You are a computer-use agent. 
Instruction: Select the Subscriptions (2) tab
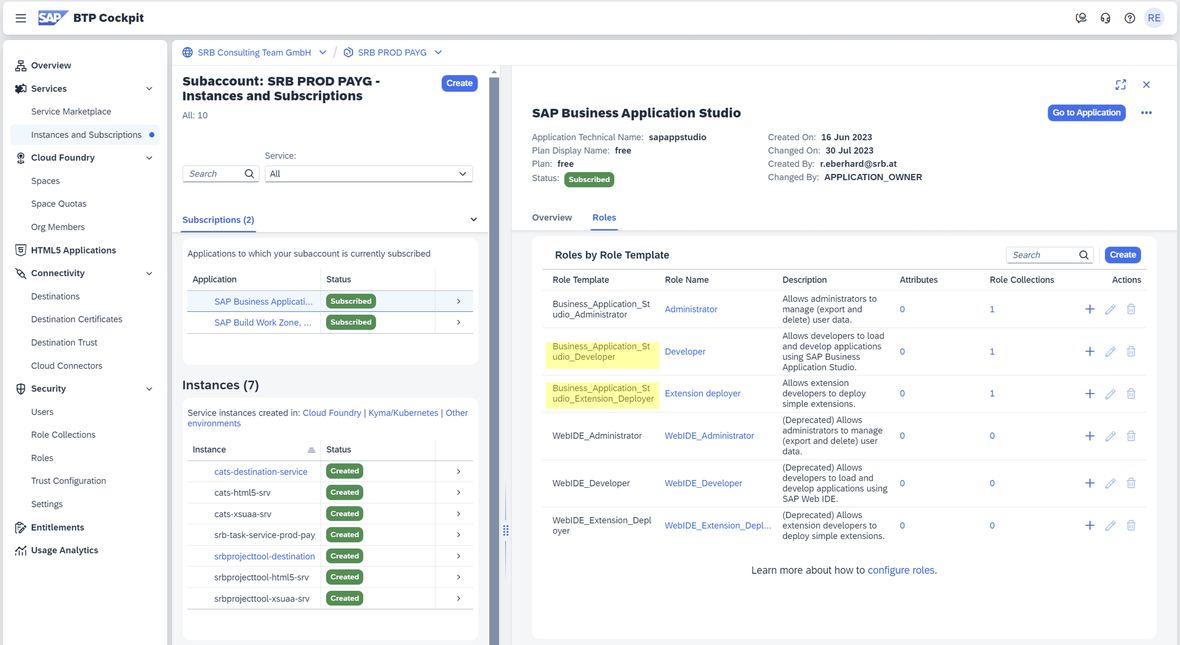click(218, 220)
